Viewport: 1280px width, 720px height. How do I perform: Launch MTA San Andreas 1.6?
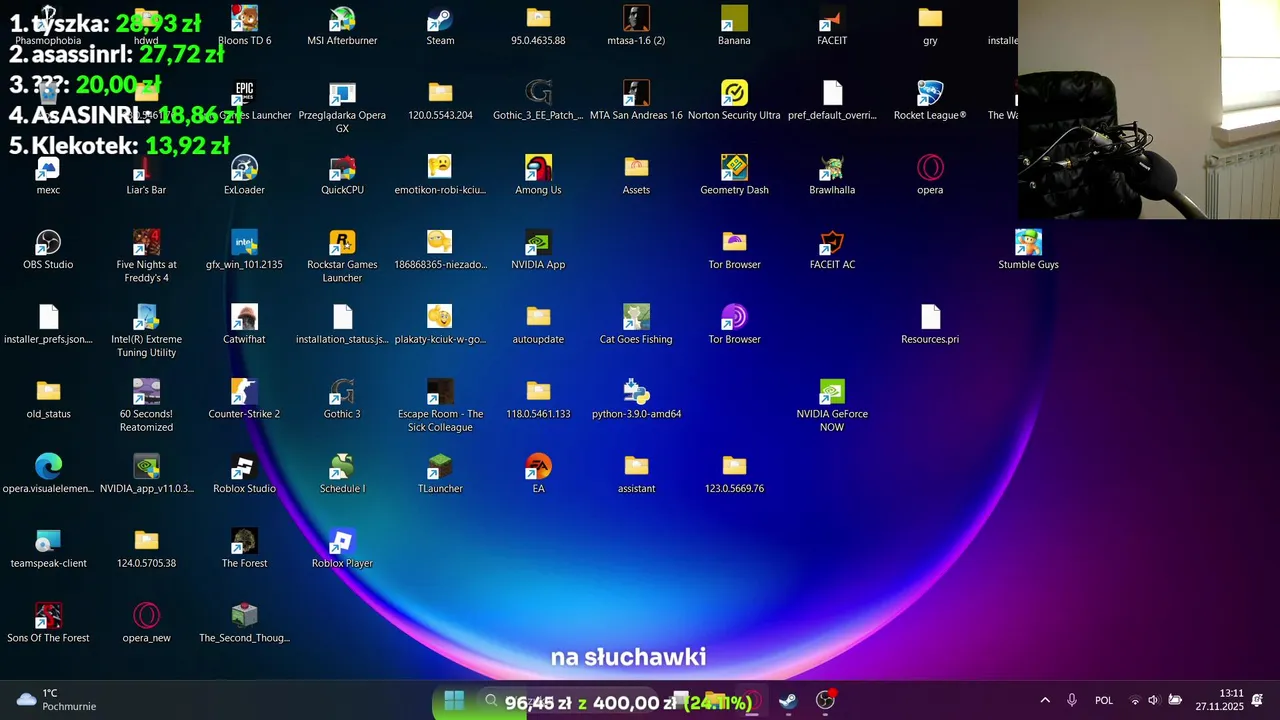click(x=636, y=101)
